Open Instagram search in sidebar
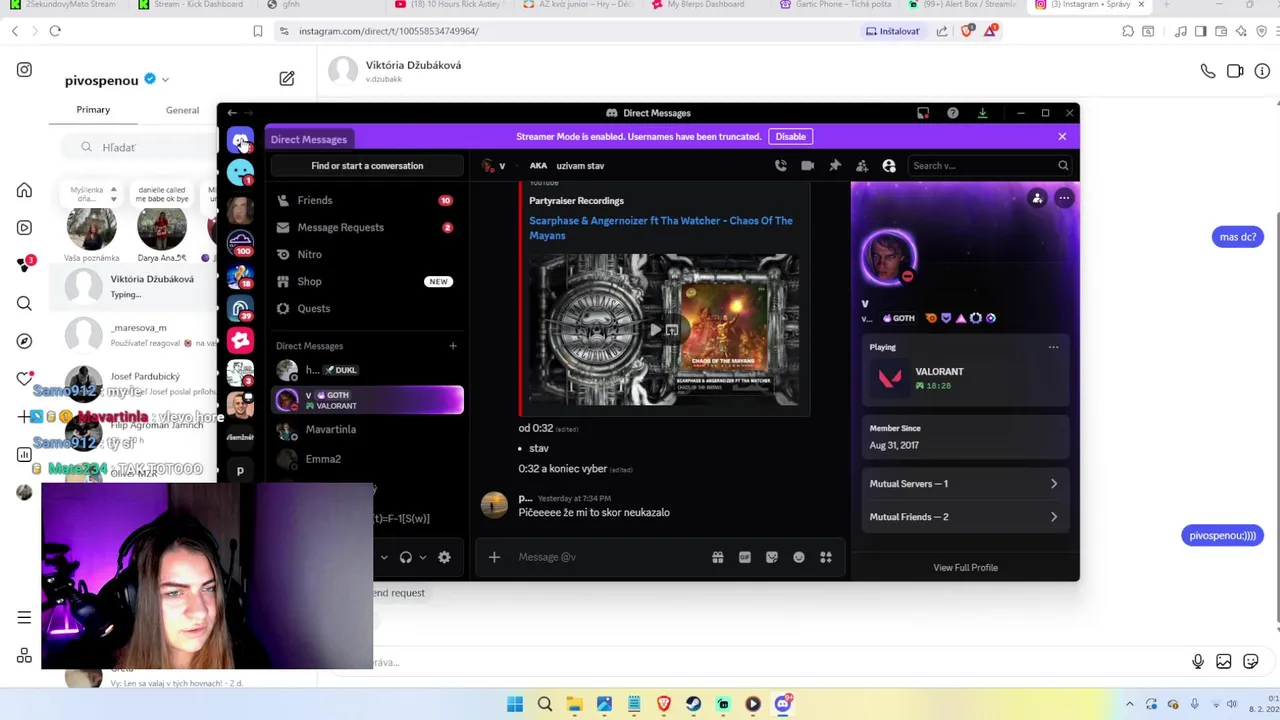The height and width of the screenshot is (720, 1280). tap(24, 303)
